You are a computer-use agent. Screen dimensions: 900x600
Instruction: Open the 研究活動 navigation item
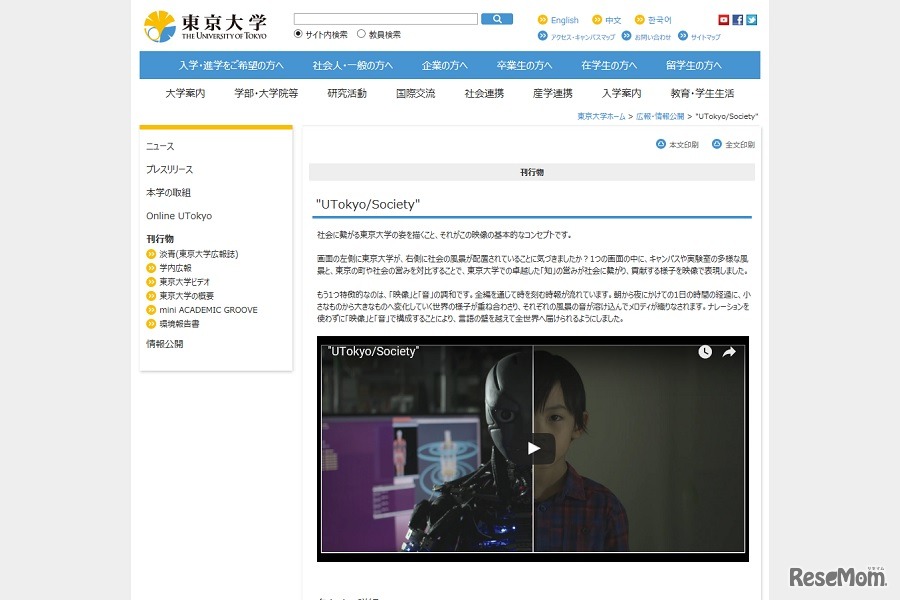[x=347, y=93]
